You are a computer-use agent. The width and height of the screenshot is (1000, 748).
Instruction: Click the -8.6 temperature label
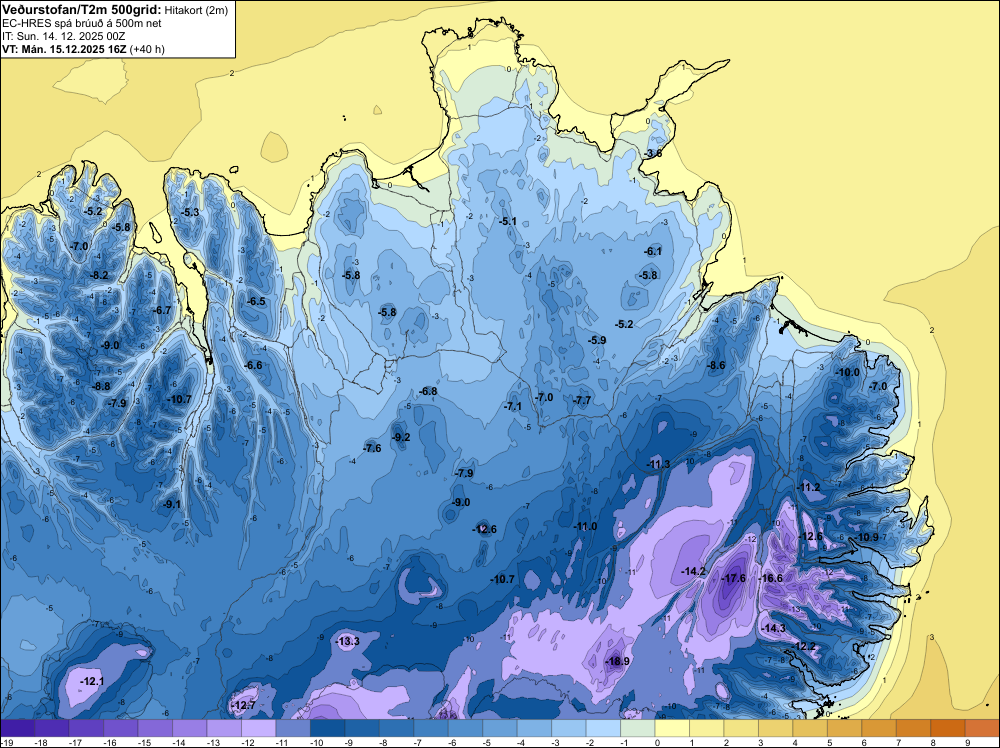click(716, 365)
